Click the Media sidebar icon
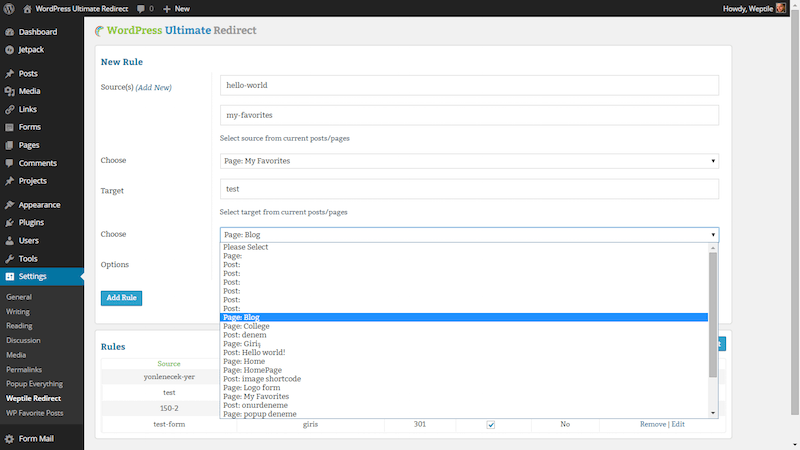The width and height of the screenshot is (800, 450). tap(10, 91)
